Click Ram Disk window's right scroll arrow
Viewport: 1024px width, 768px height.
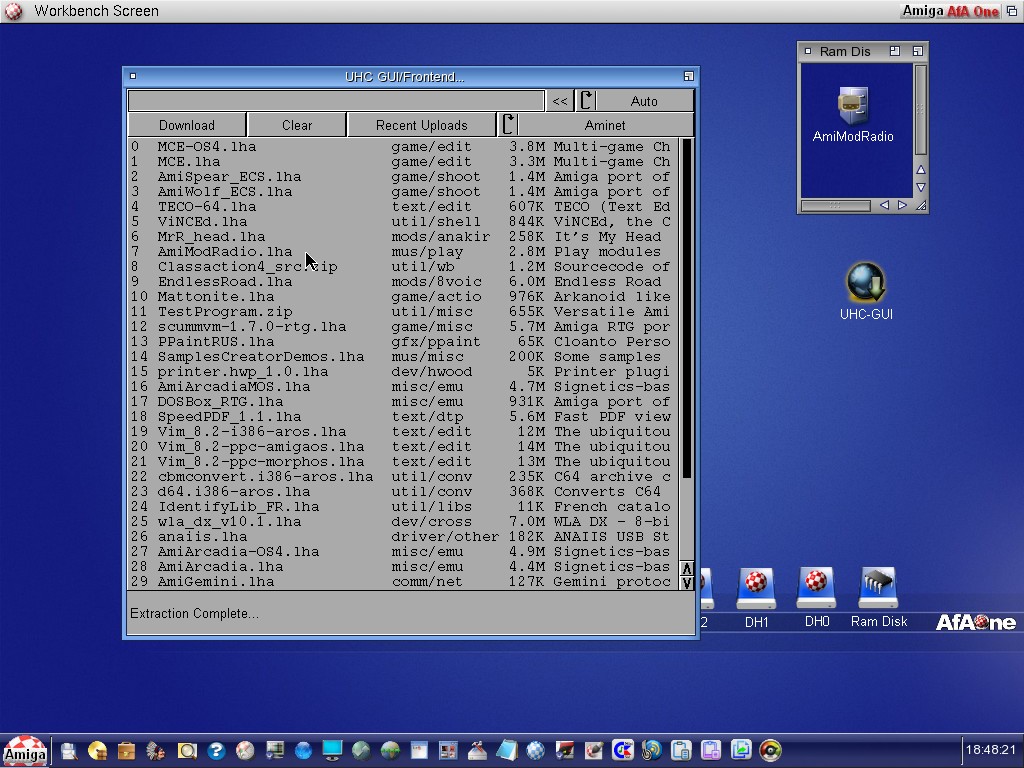coord(902,205)
